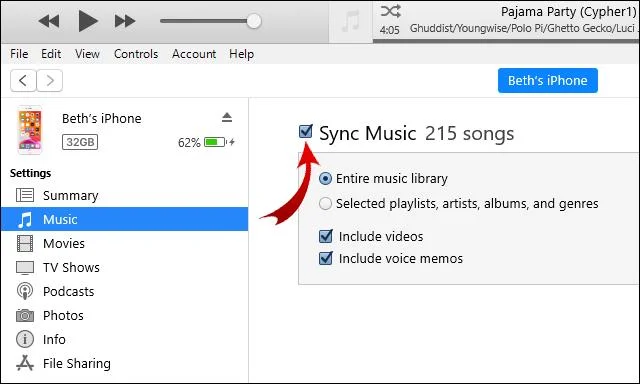Uncheck the Sync Music checkbox
This screenshot has height=384, width=640.
pyautogui.click(x=306, y=131)
